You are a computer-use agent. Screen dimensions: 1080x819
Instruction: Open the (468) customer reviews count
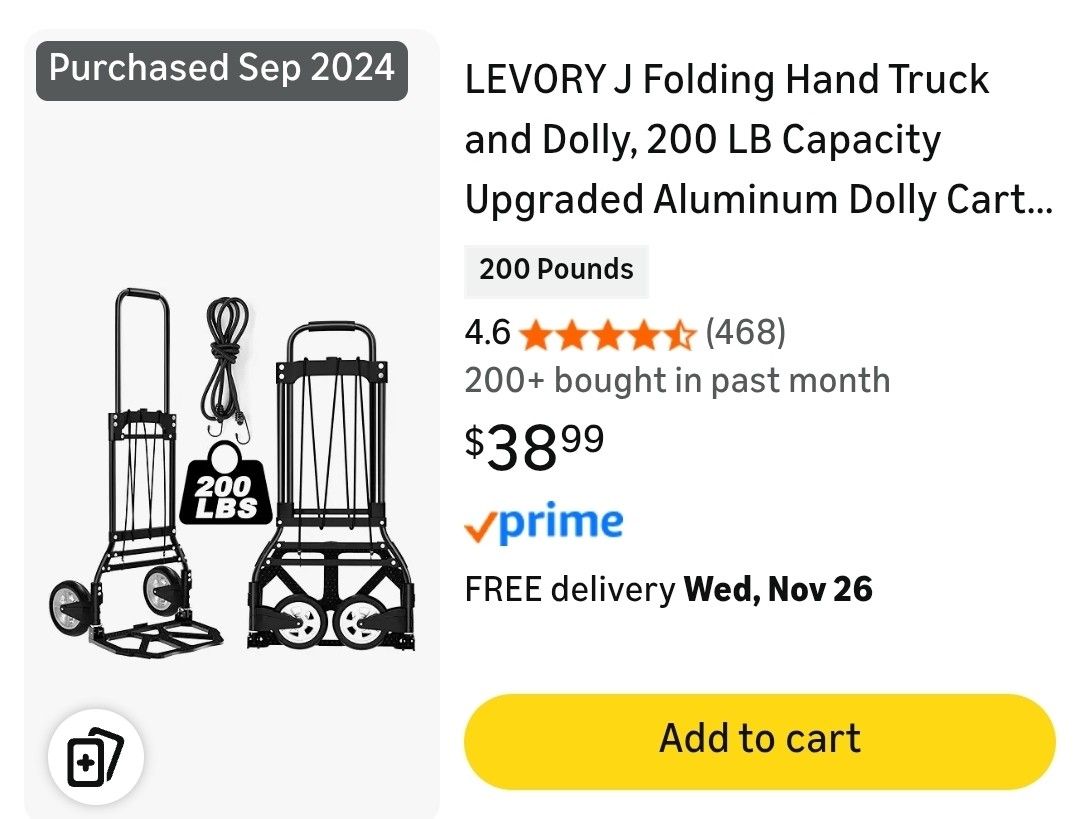[x=745, y=331]
